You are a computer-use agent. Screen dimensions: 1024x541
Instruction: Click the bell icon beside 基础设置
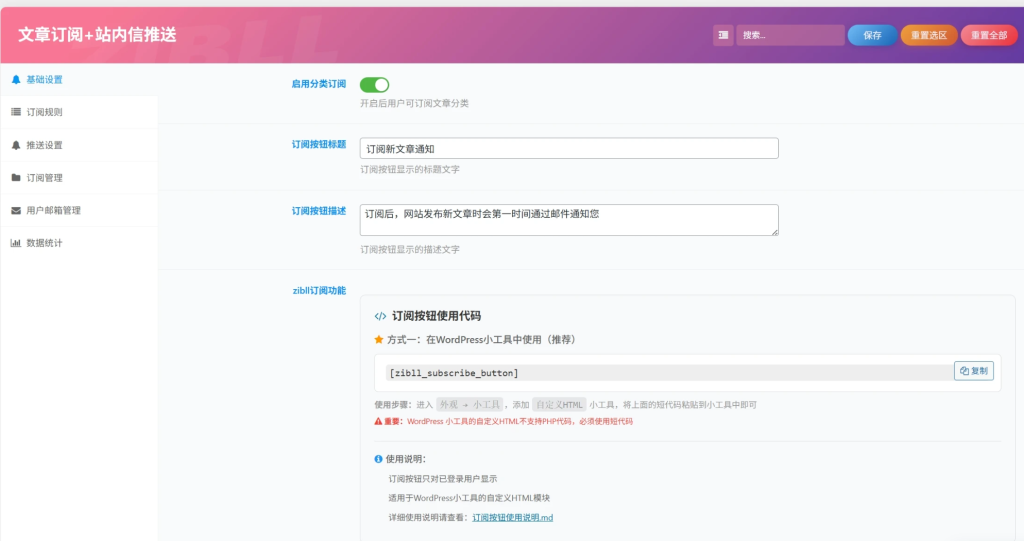(16, 80)
